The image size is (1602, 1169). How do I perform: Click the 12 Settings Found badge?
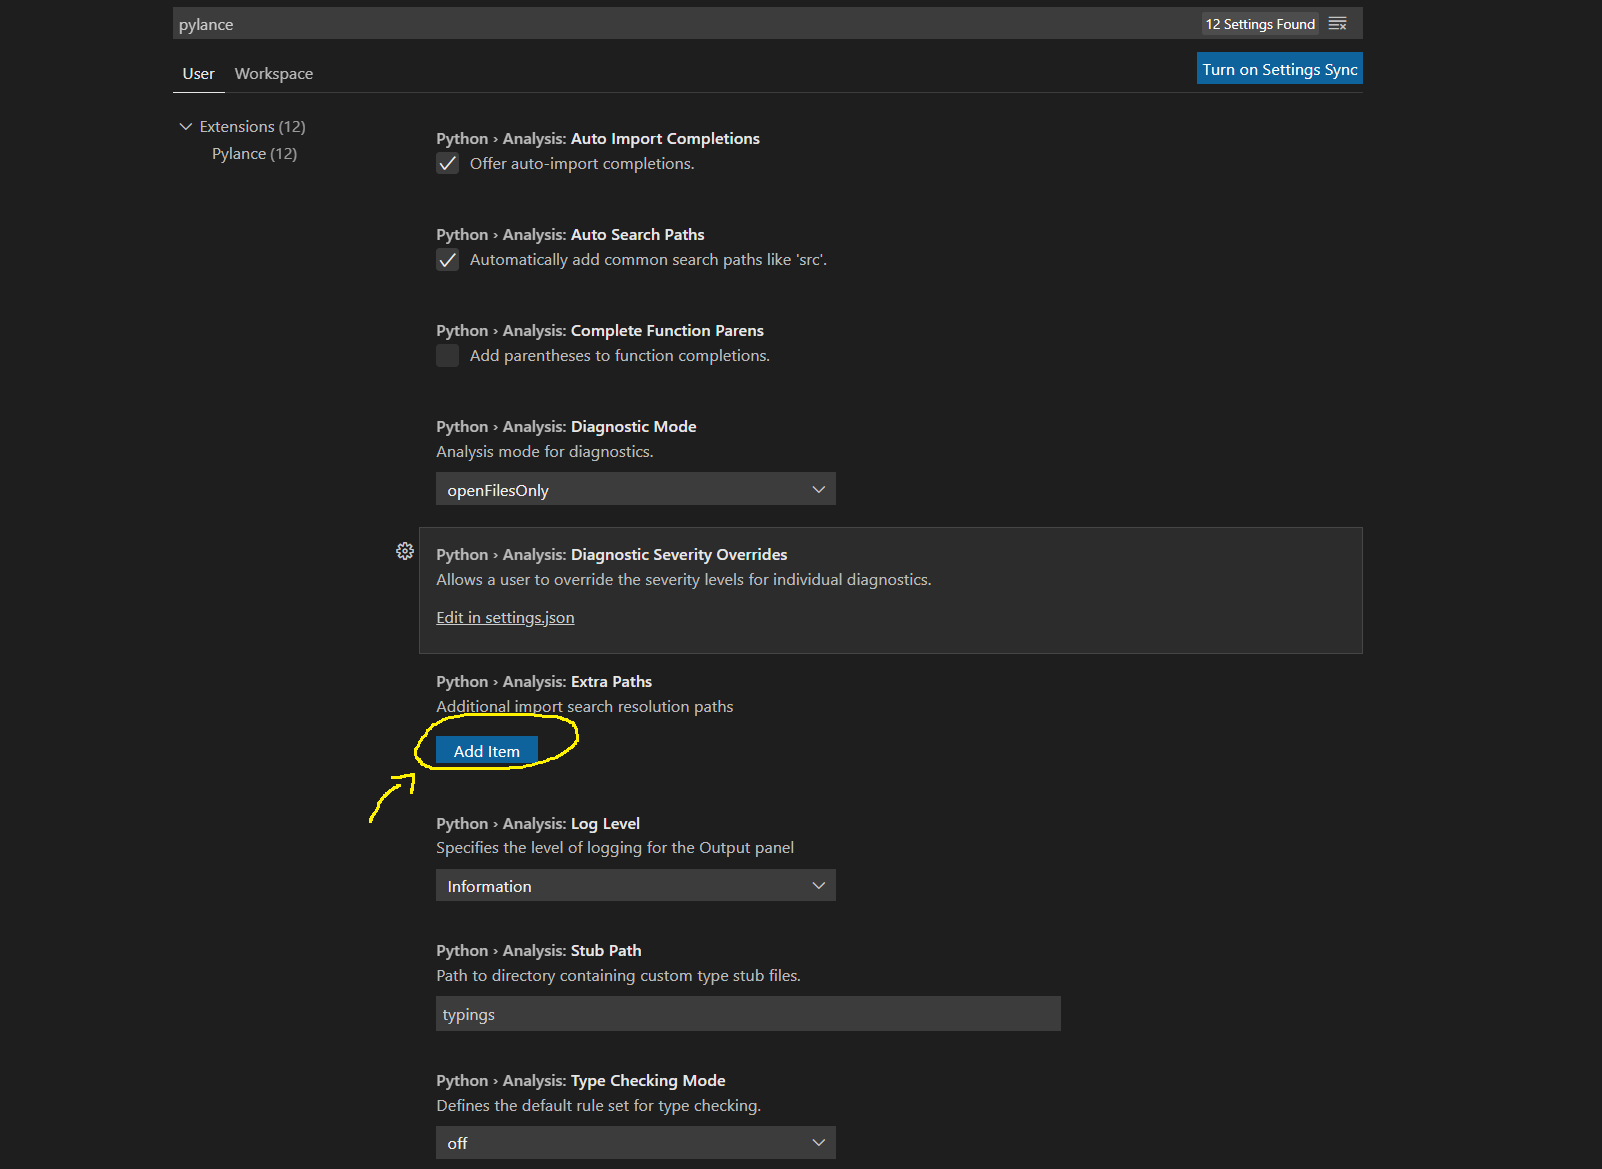pyautogui.click(x=1259, y=23)
